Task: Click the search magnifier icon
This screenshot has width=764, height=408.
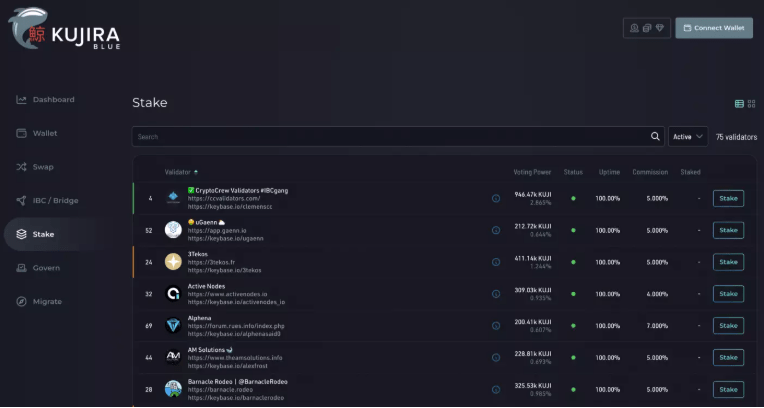Action: coord(656,136)
